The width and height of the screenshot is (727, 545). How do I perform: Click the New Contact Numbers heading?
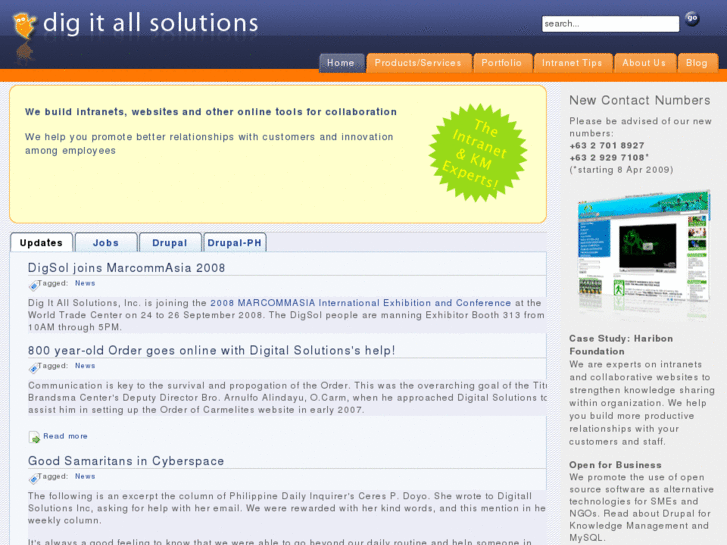point(640,100)
